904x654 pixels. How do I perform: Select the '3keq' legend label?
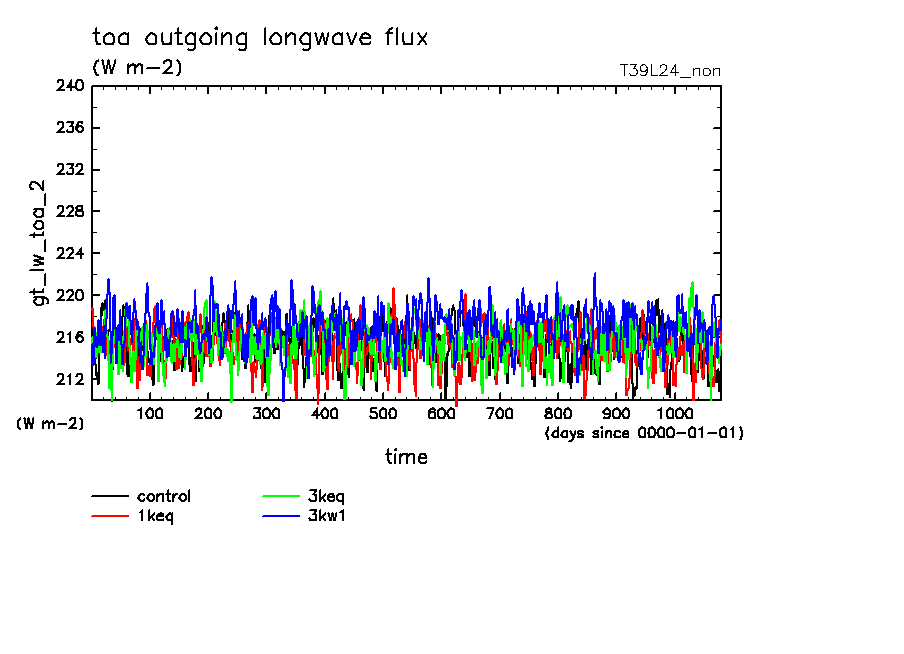pos(326,496)
